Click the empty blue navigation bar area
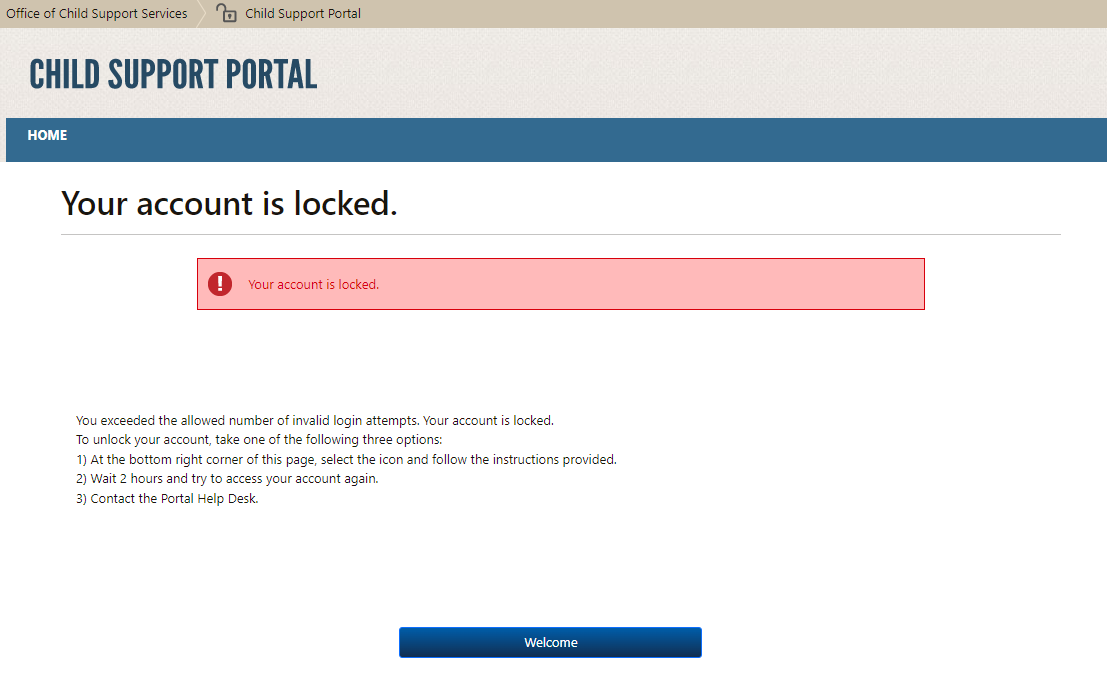Viewport: 1107px width, 682px height. [x=600, y=140]
